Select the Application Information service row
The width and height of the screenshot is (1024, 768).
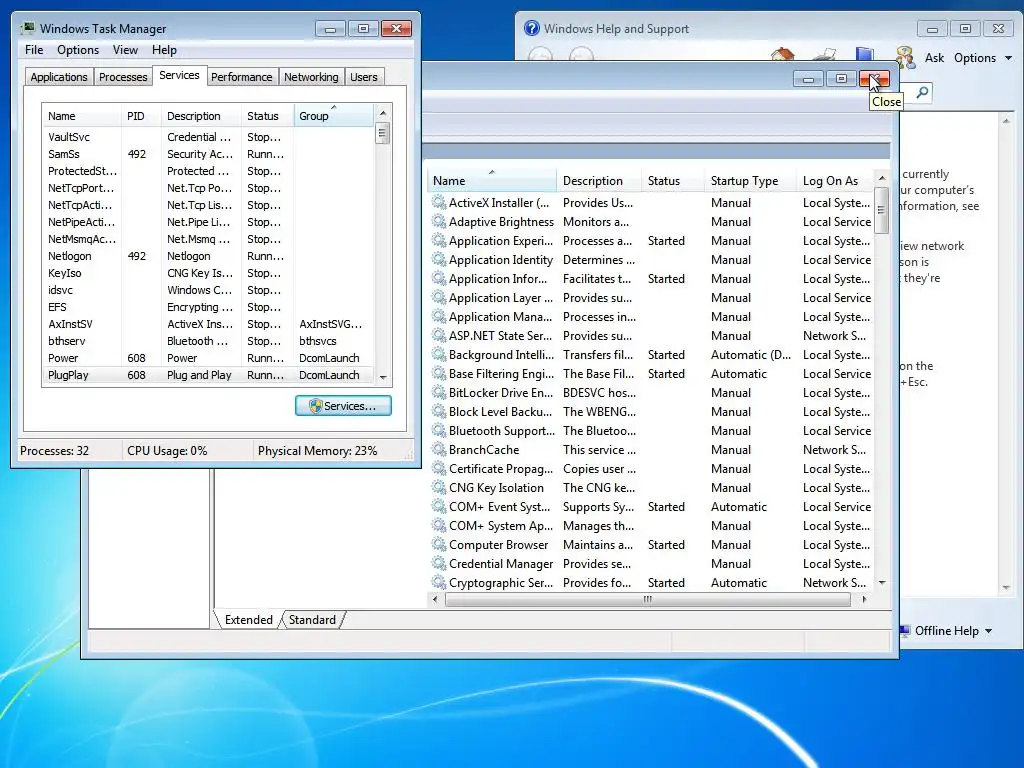tap(651, 278)
